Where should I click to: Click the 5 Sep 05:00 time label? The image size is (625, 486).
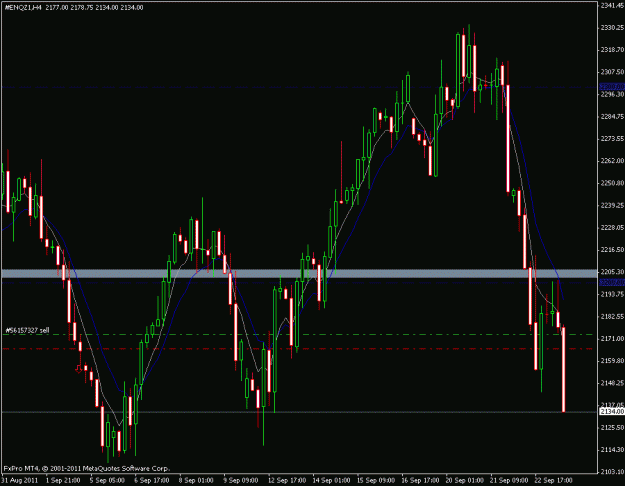(107, 480)
